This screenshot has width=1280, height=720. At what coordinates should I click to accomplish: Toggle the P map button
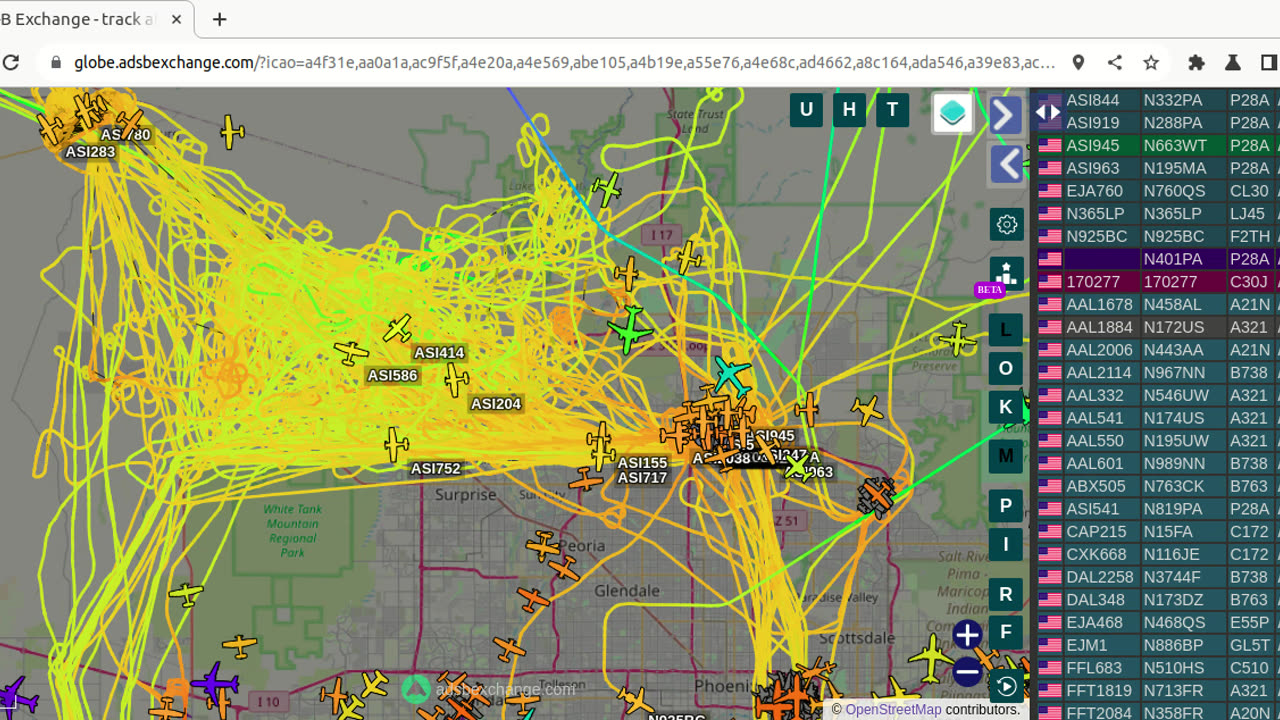[1006, 506]
